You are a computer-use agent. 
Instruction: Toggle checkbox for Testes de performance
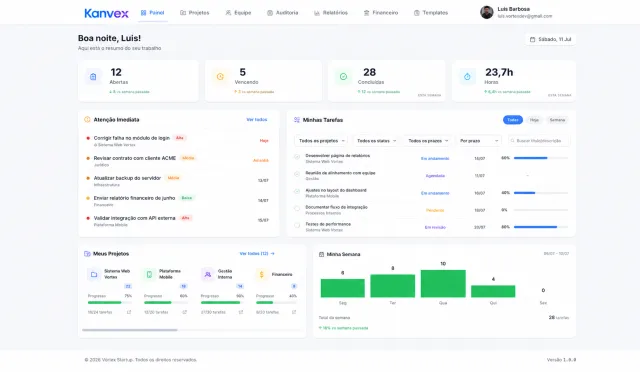point(297,225)
